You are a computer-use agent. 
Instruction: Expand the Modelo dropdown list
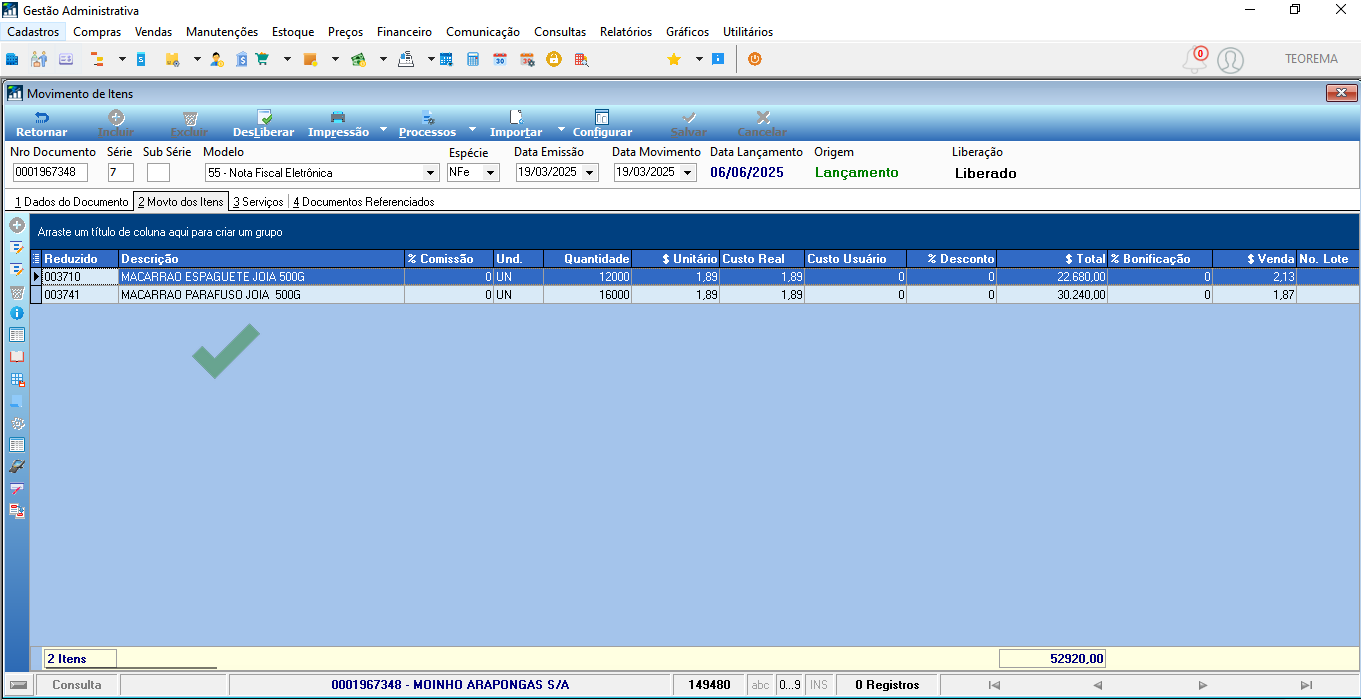pos(431,173)
